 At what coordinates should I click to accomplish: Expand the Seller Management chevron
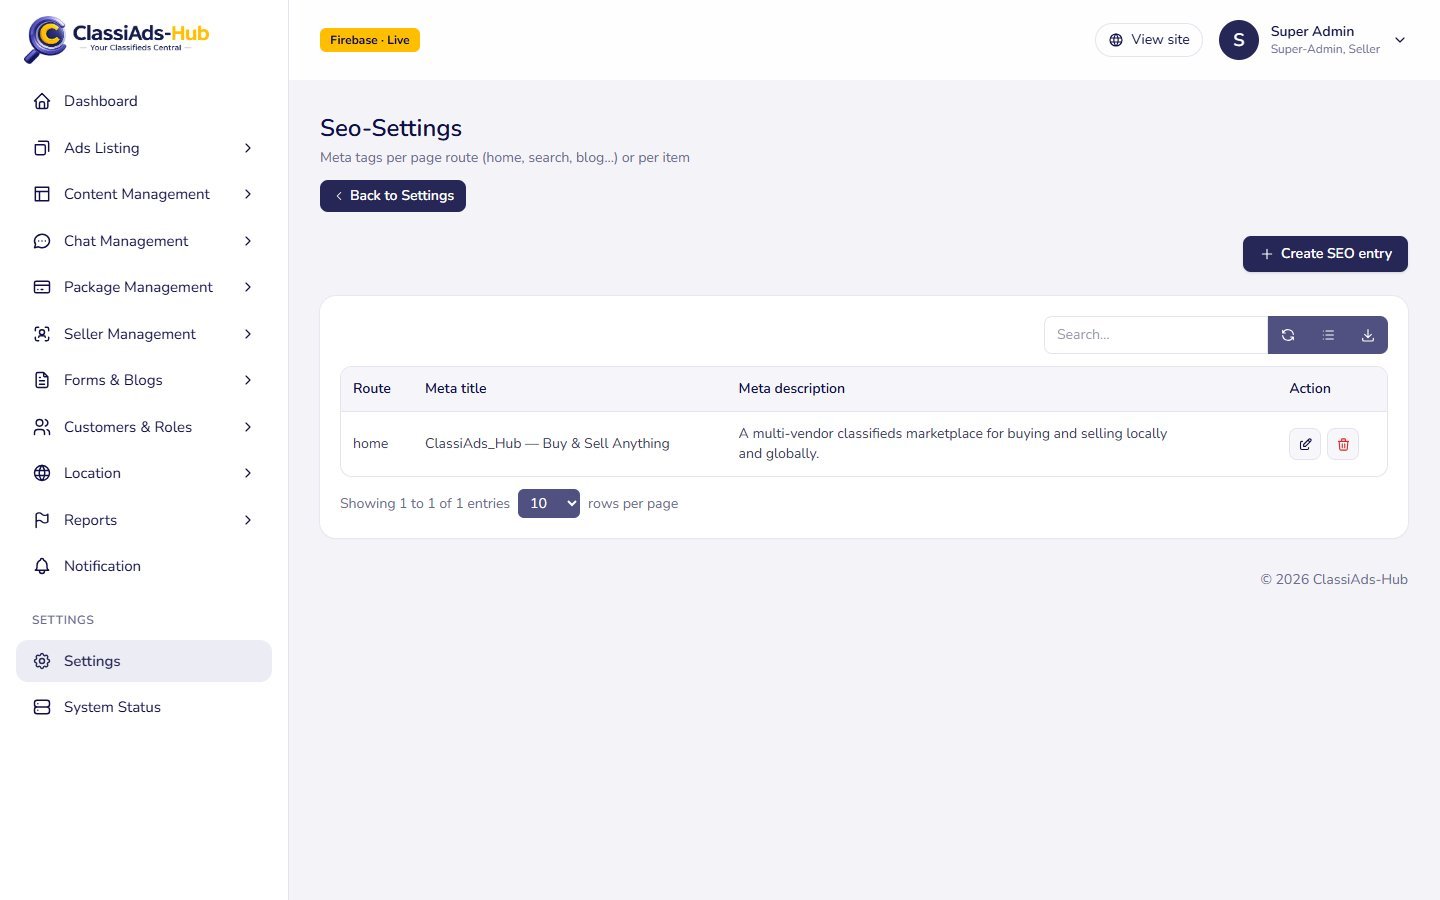click(248, 334)
